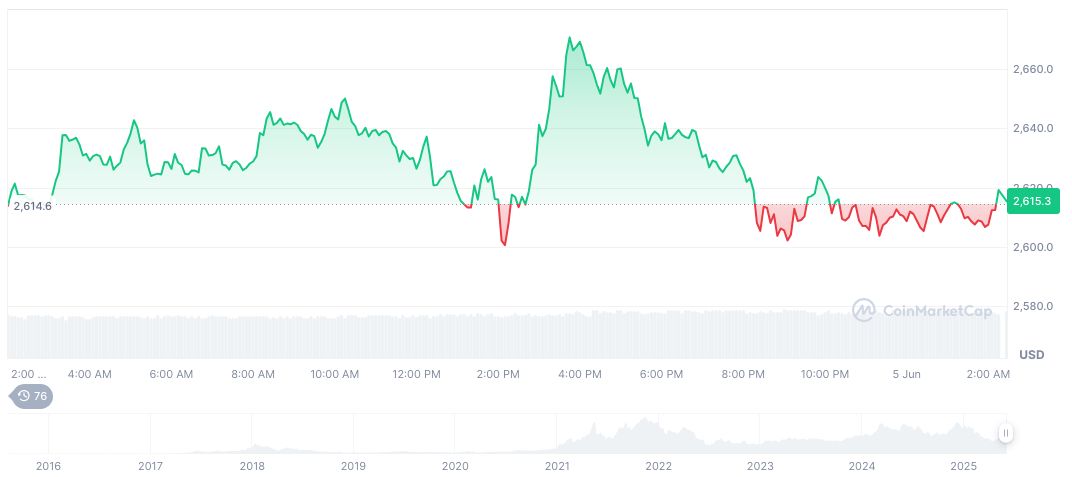Click the 2,614.6 baseline price label
Image resolution: width=1072 pixels, height=477 pixels.
click(32, 205)
